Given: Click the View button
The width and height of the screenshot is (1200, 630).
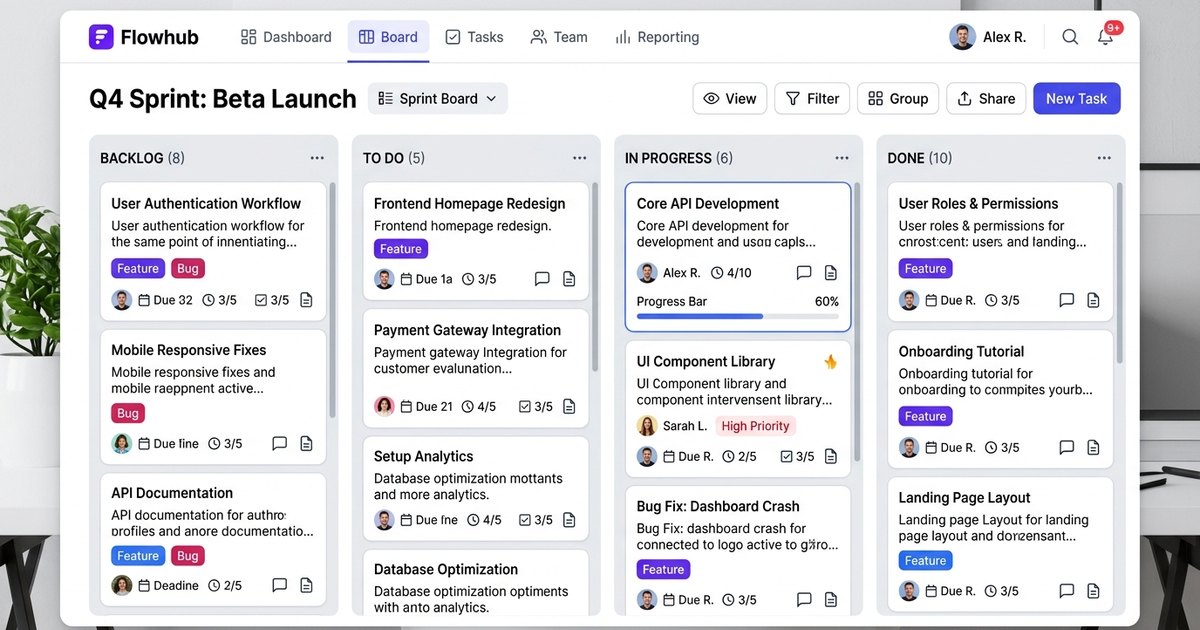Looking at the screenshot, I should pos(730,99).
